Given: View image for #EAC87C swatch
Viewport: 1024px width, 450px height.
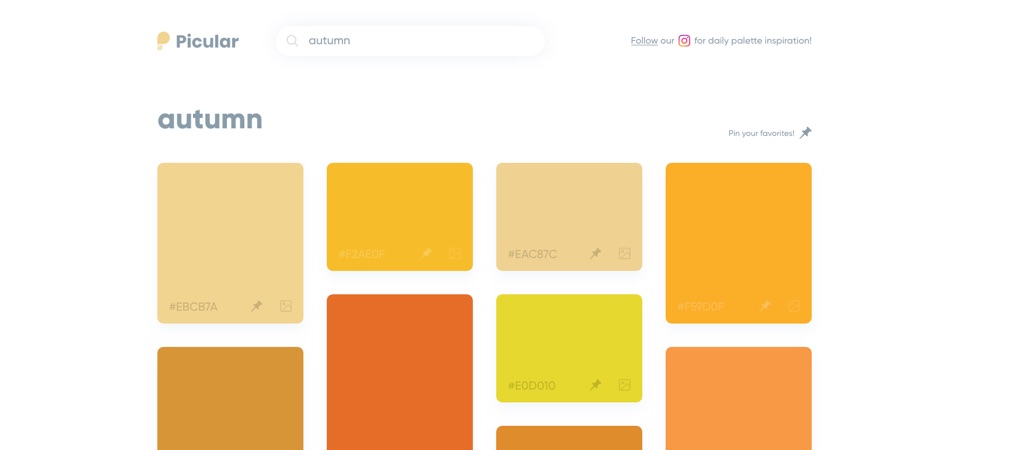Looking at the screenshot, I should pos(624,254).
